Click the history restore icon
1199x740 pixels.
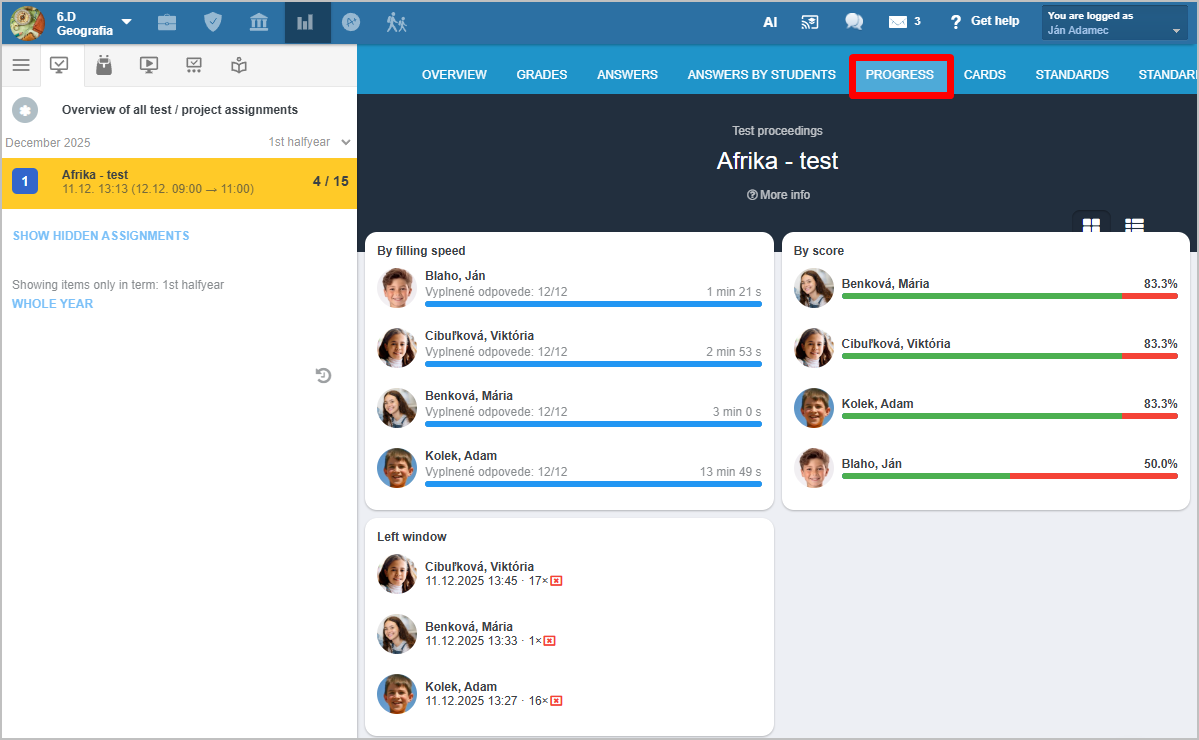(x=323, y=376)
